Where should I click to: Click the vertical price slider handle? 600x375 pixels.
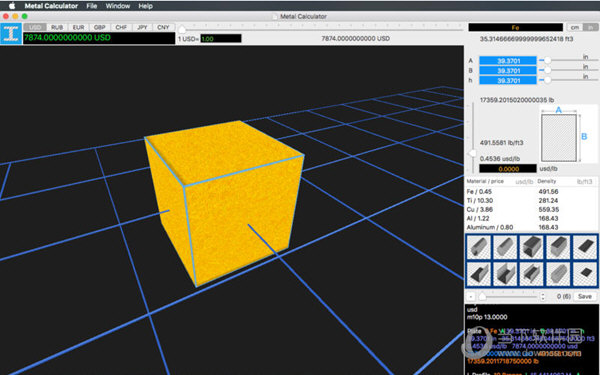(473, 153)
